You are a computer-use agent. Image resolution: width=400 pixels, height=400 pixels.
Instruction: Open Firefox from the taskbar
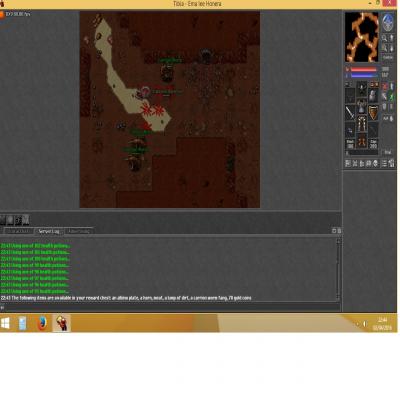tap(42, 323)
